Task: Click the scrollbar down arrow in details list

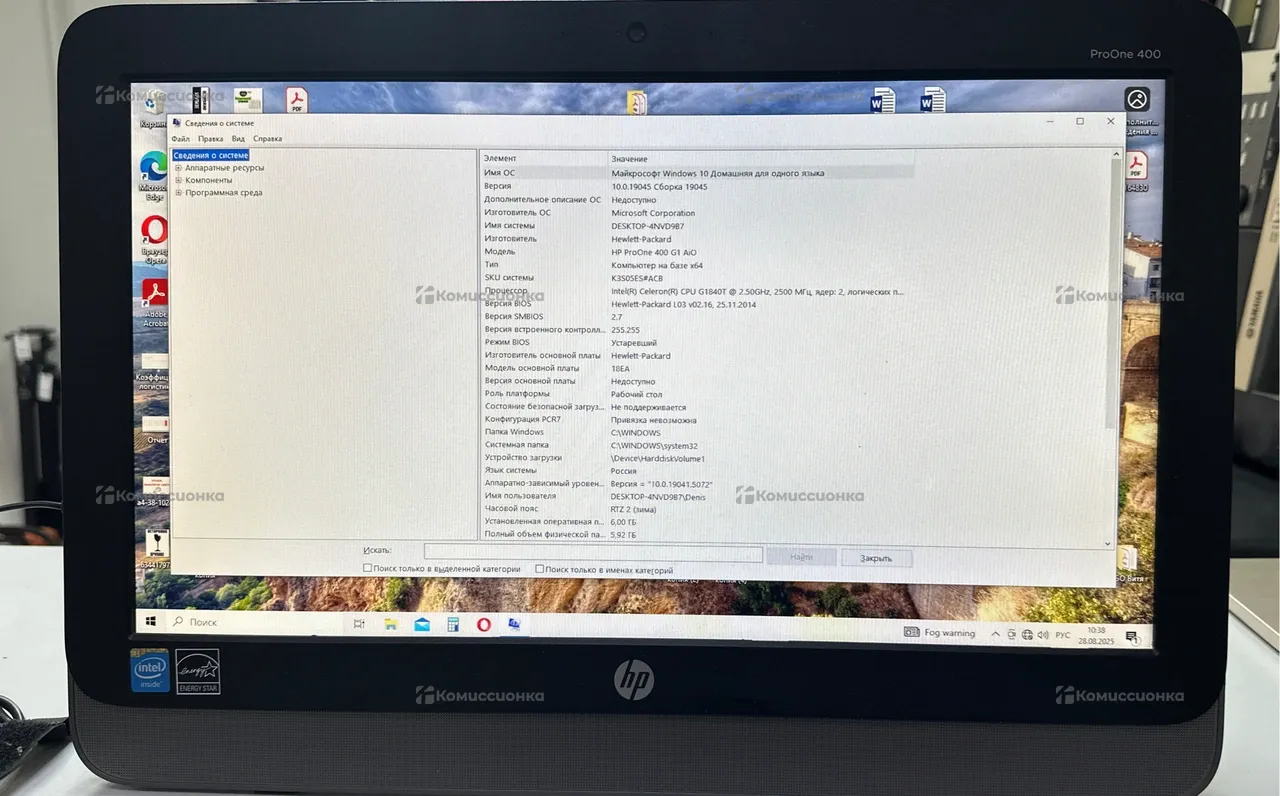Action: pos(1108,543)
